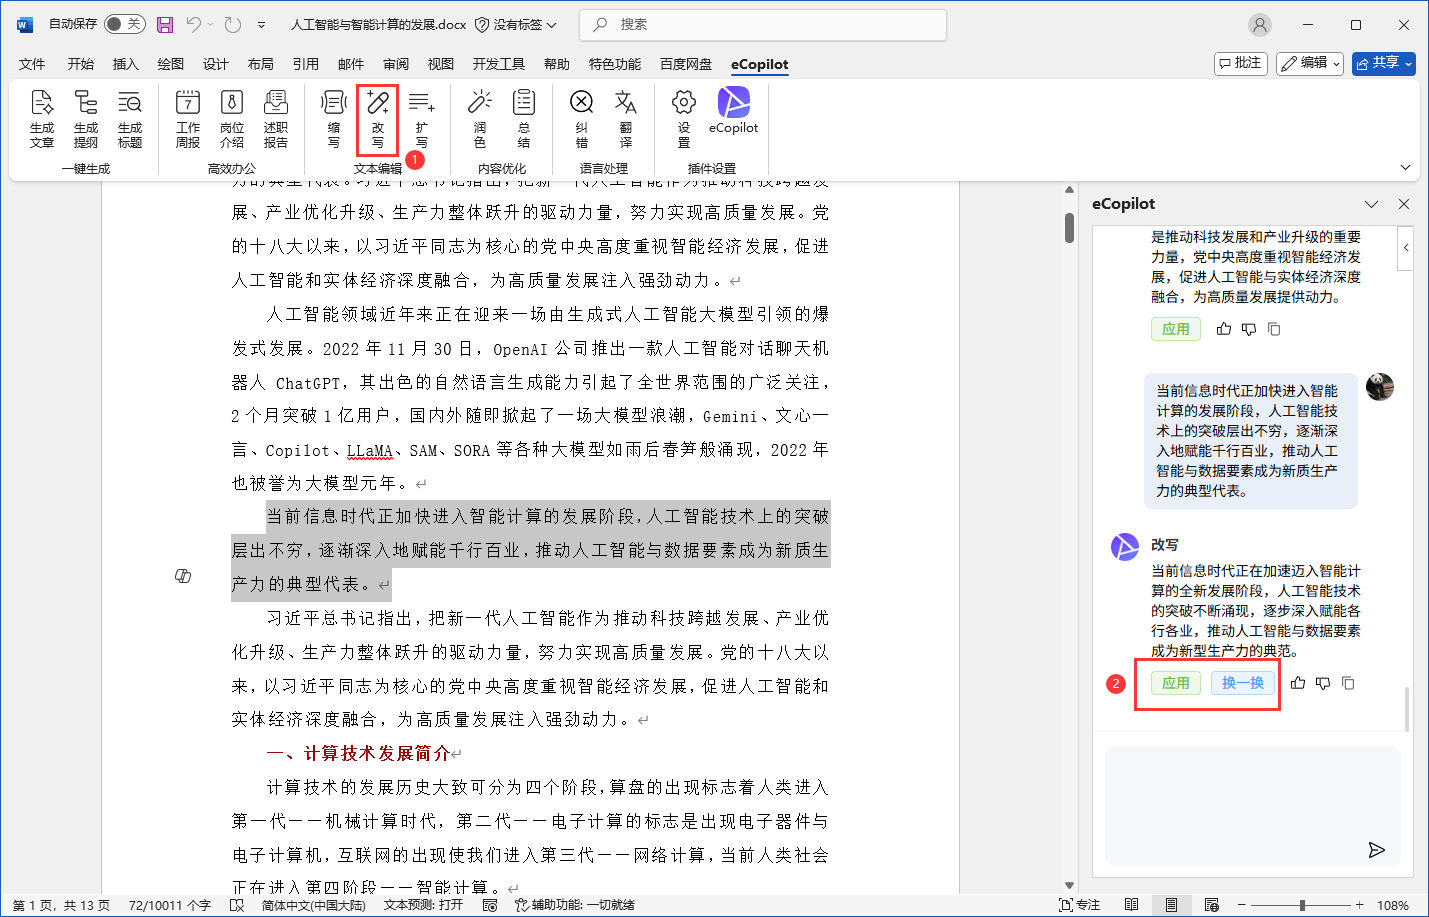Collapse the ribbon using bottom-right chevron

(1405, 168)
